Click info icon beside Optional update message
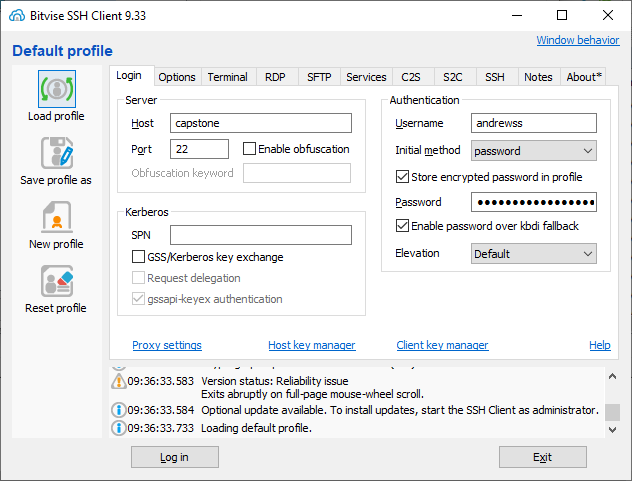This screenshot has height=481, width=632. (x=119, y=410)
